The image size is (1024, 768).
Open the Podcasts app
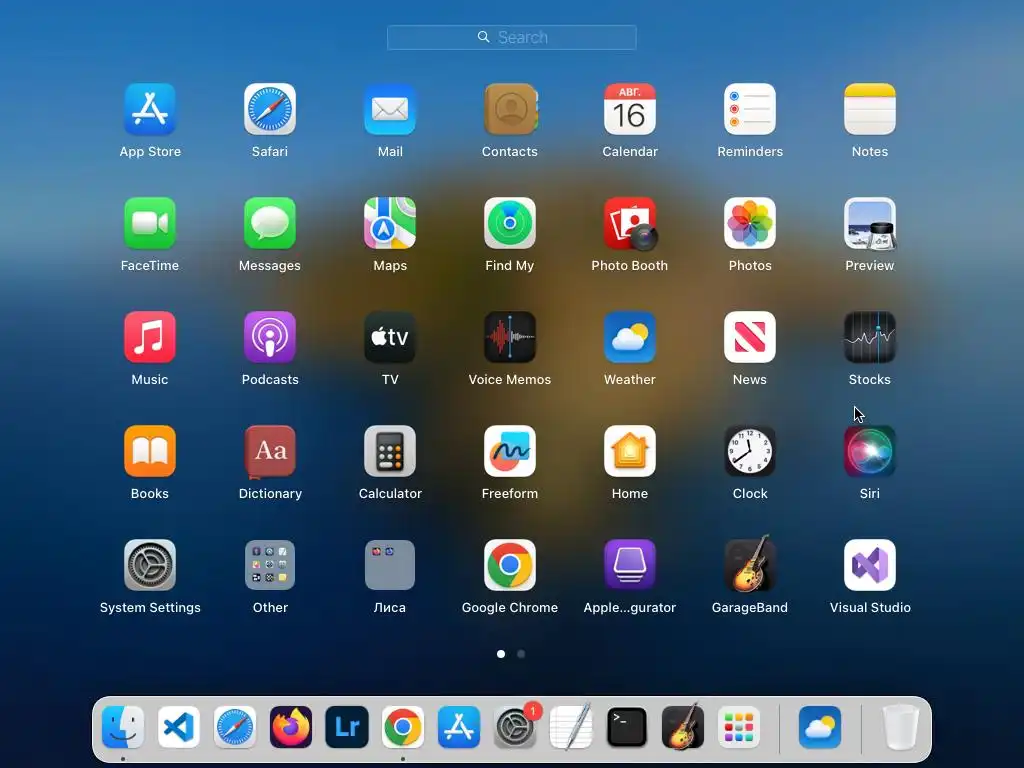[270, 337]
